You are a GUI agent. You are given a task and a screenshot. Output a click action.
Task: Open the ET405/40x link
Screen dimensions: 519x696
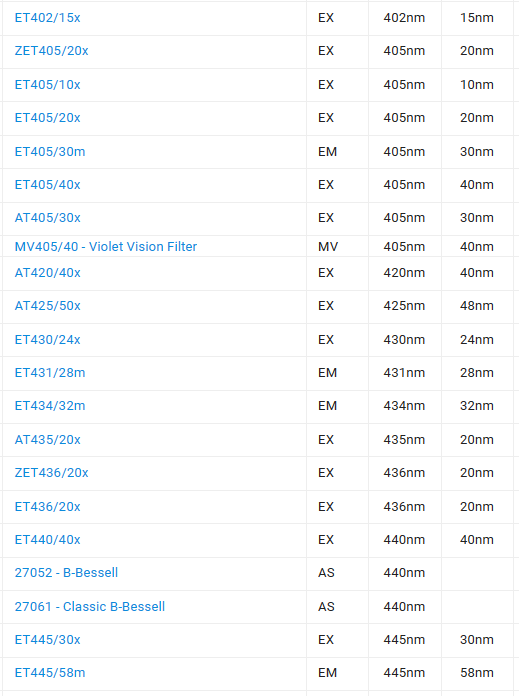coord(48,185)
